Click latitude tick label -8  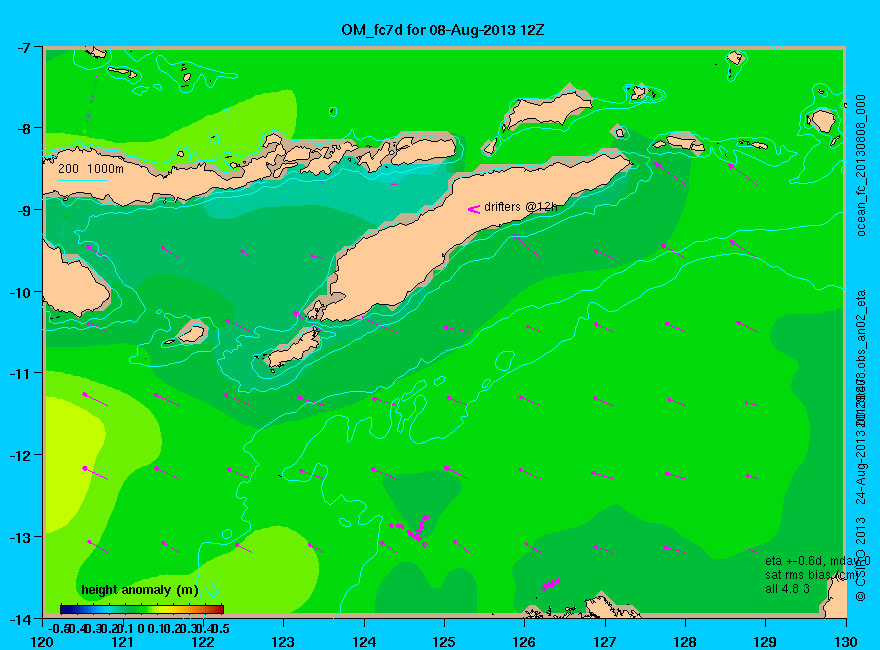pyautogui.click(x=23, y=129)
